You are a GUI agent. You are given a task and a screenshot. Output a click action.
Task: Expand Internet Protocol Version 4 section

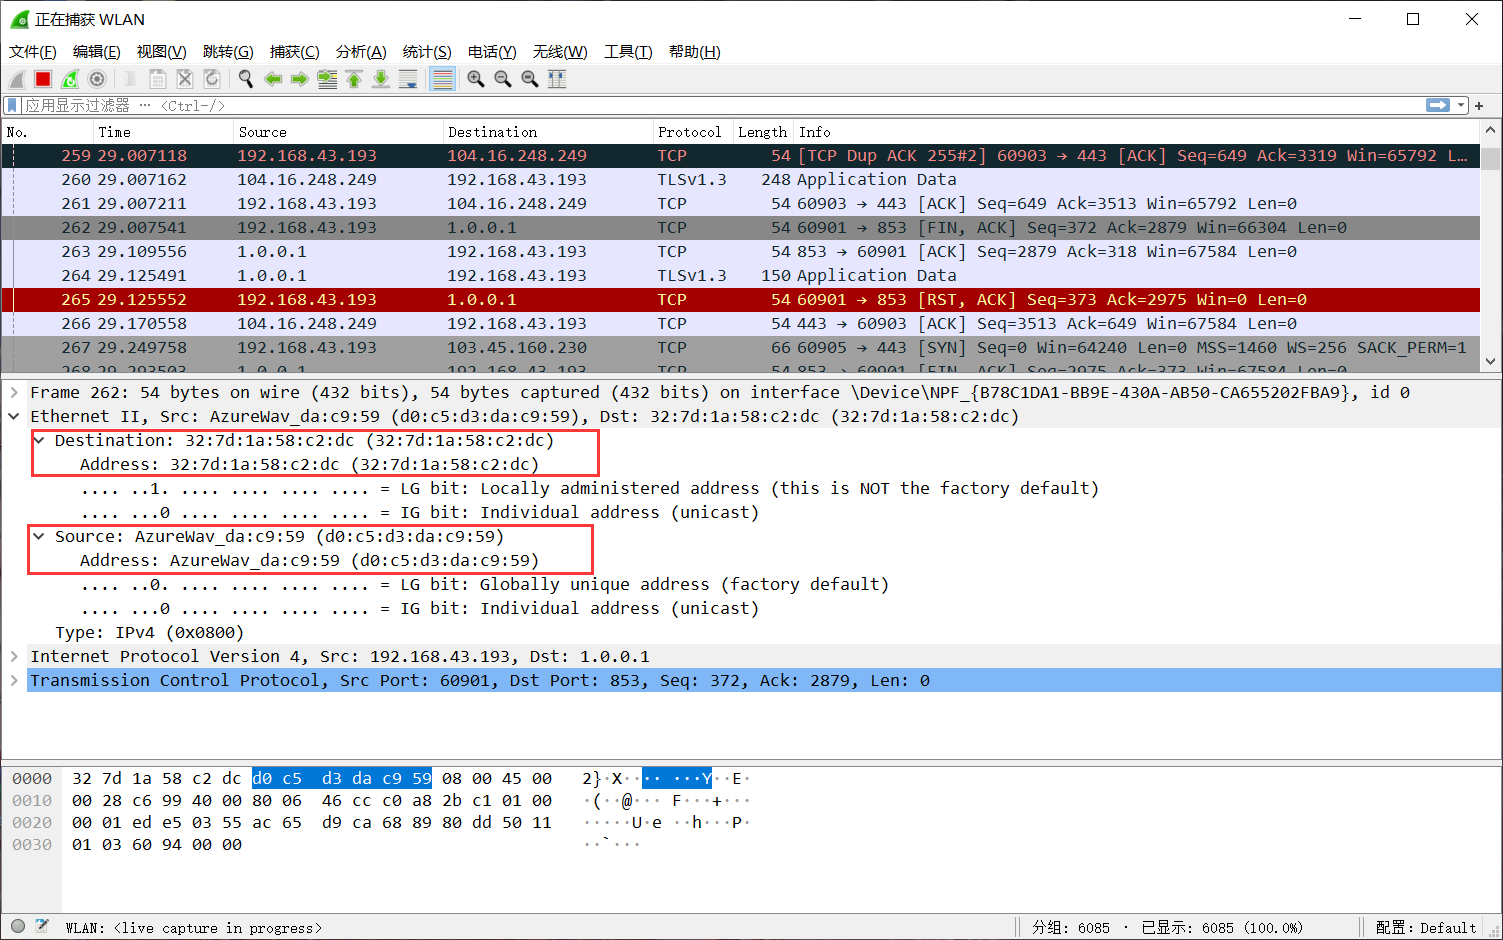click(x=14, y=656)
